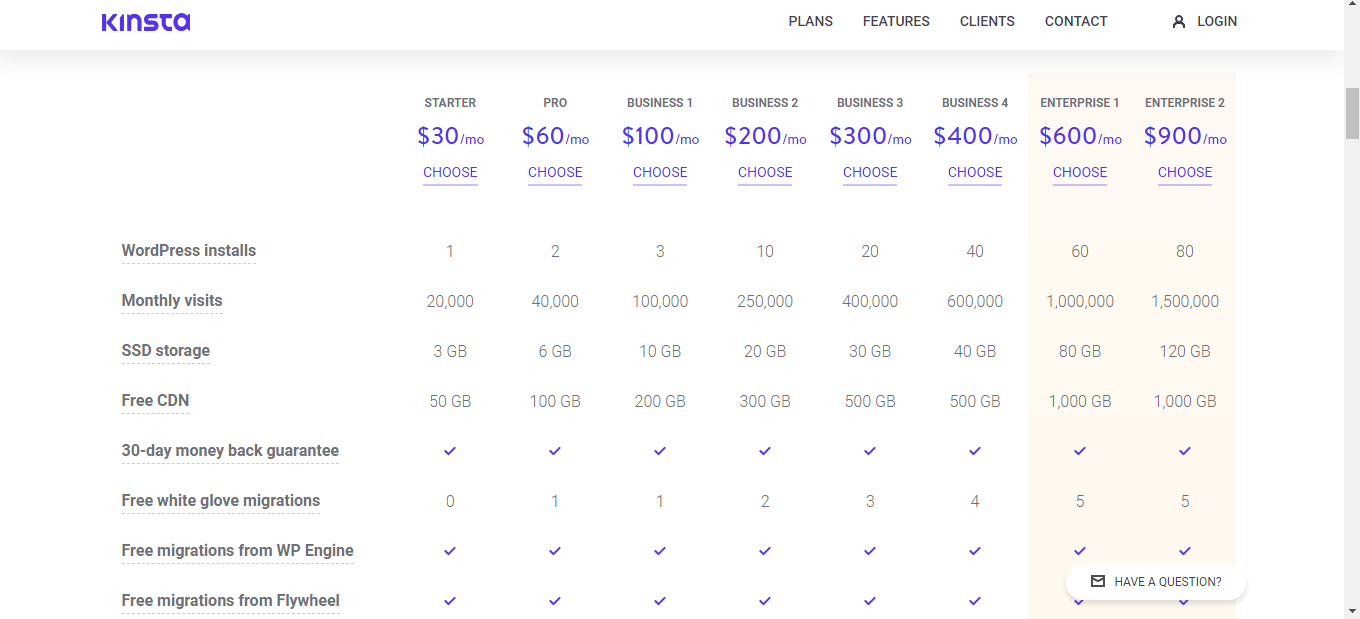Click Enterprise 2 money back guarantee checkmark
The width and height of the screenshot is (1360, 619).
point(1185,451)
